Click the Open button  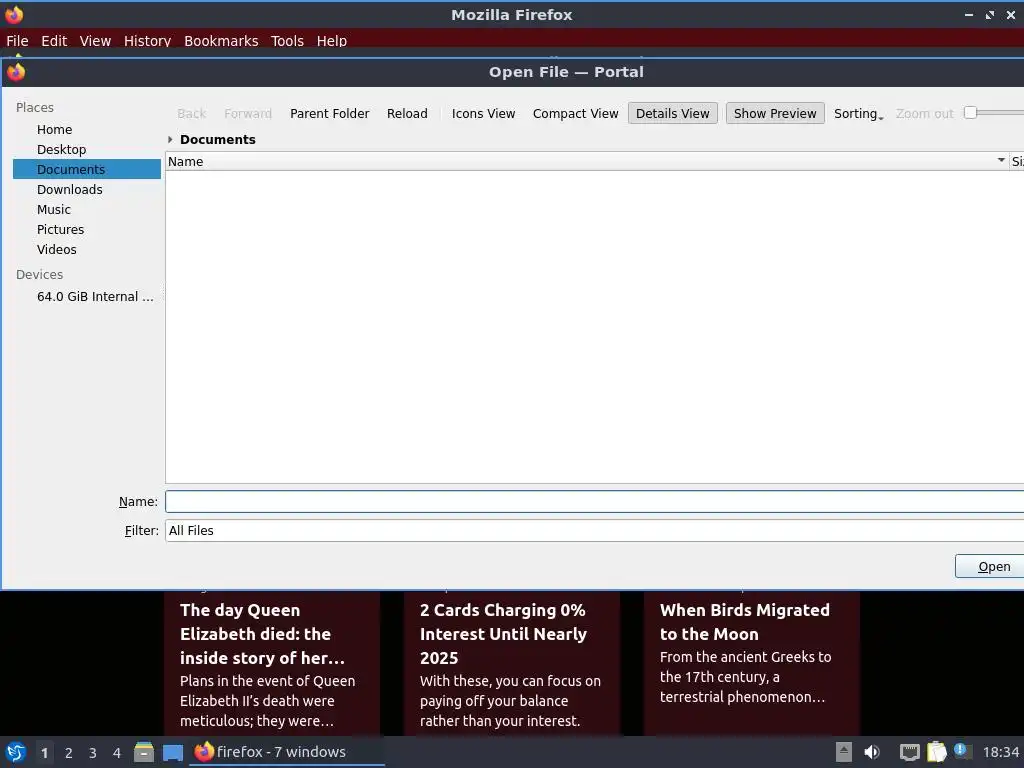tap(990, 566)
